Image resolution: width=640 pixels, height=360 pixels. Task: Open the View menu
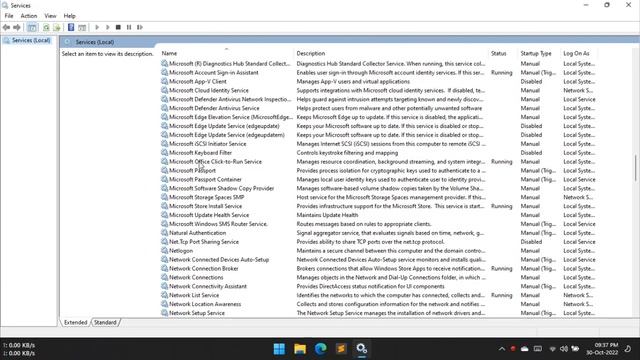pyautogui.click(x=50, y=16)
